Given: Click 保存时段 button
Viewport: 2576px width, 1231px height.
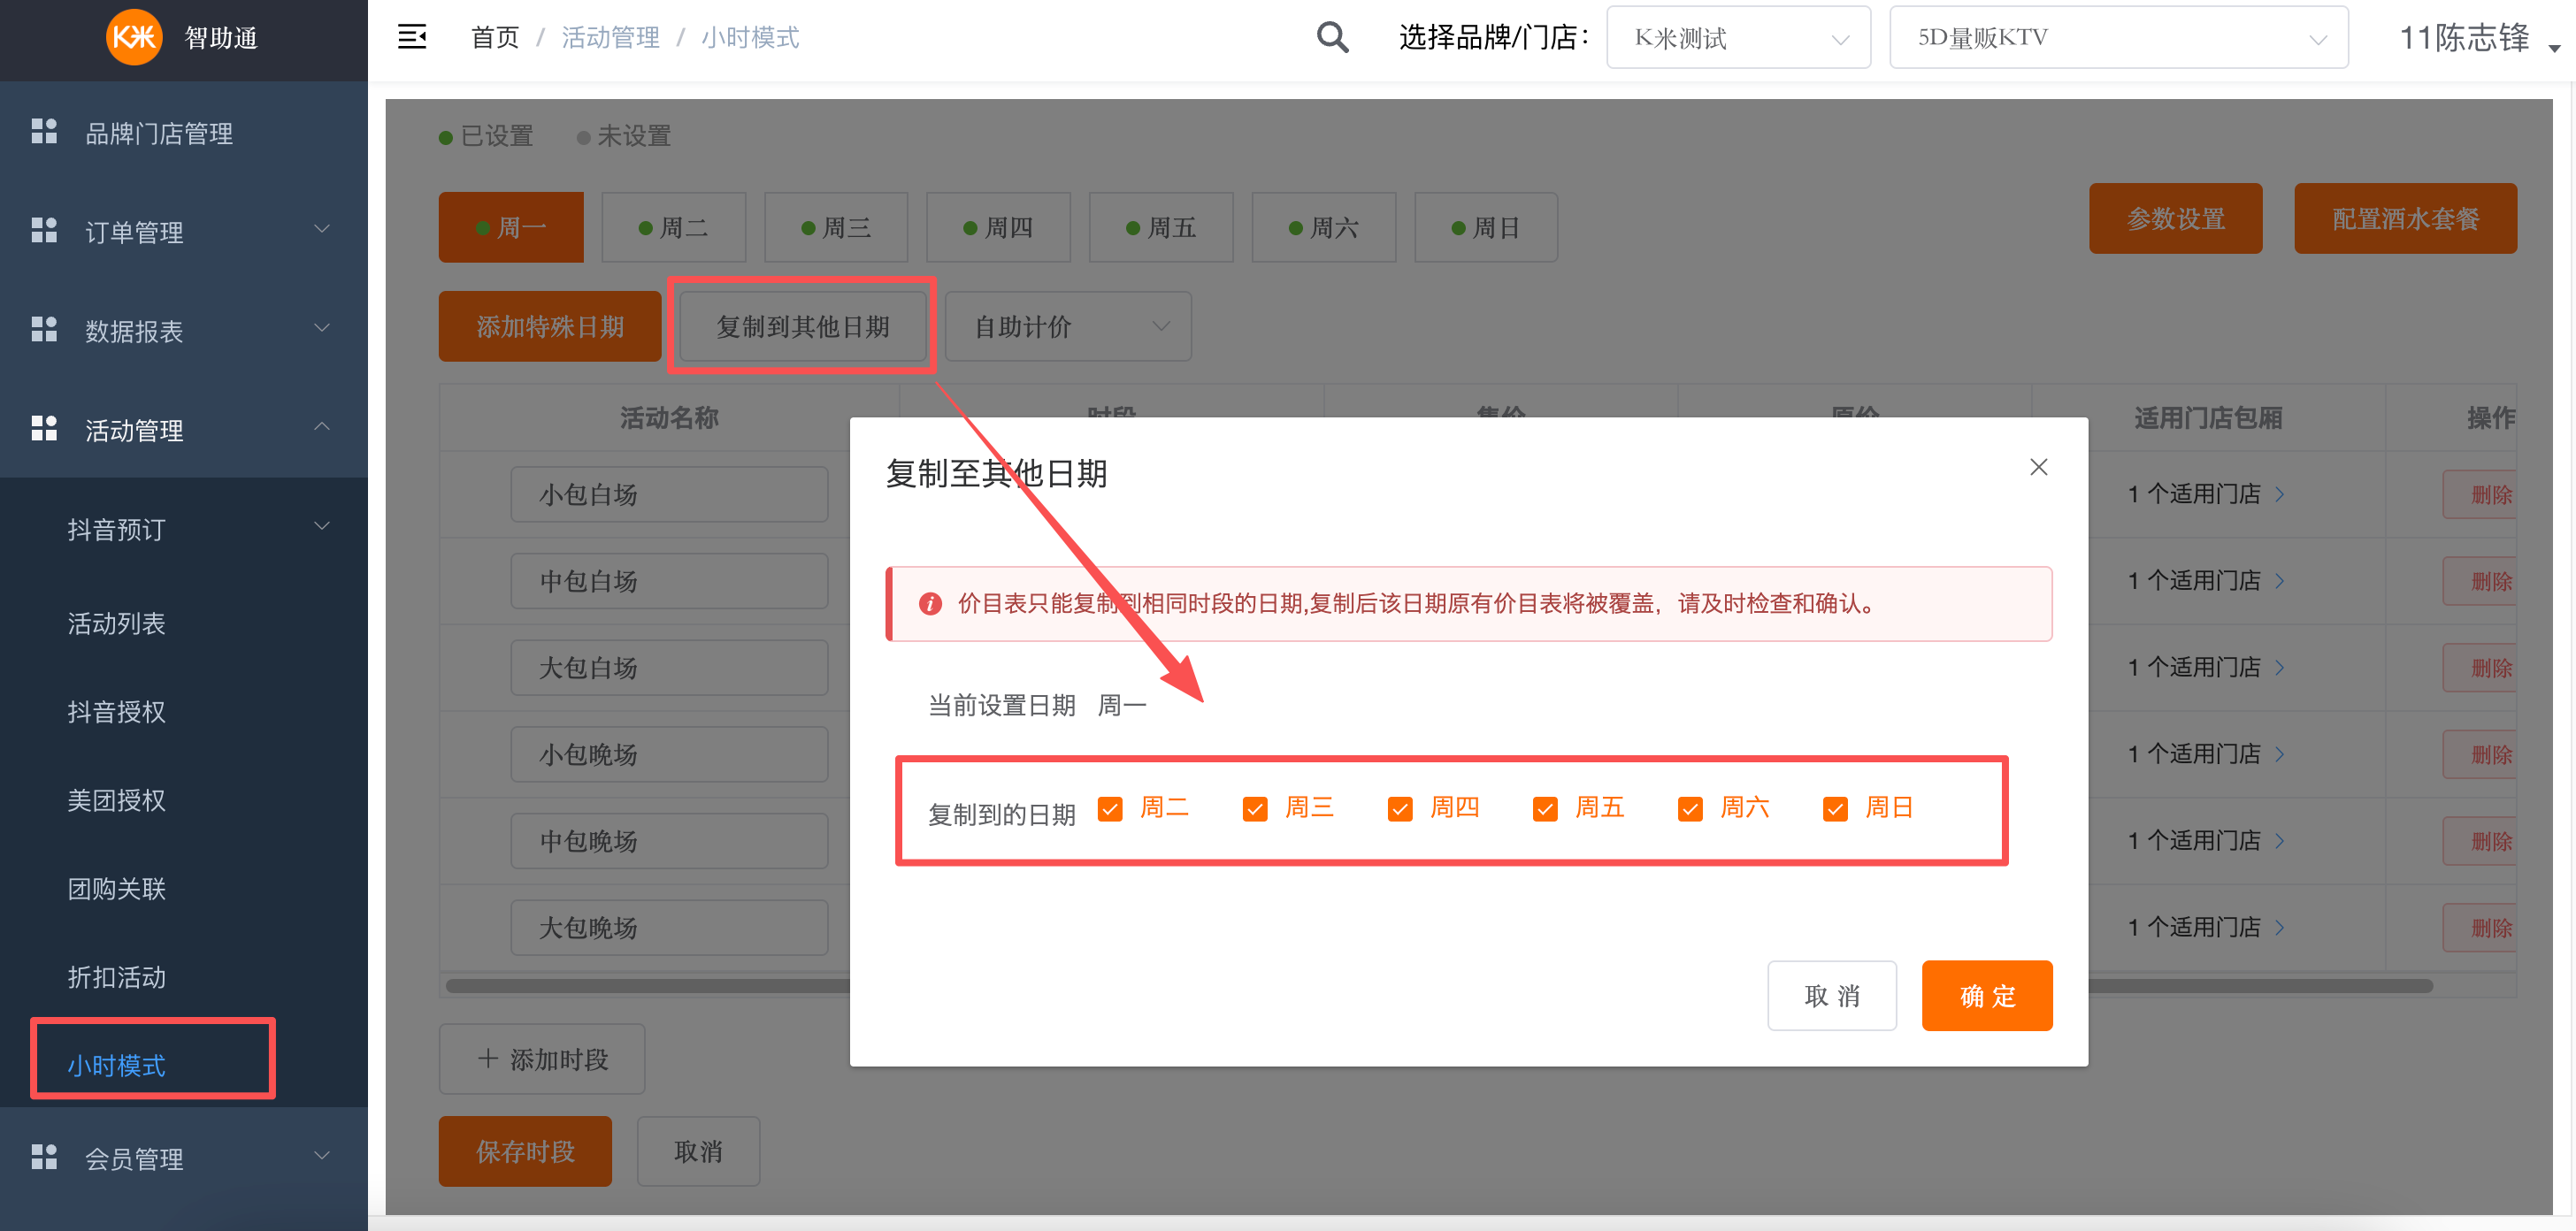Looking at the screenshot, I should pyautogui.click(x=525, y=1151).
